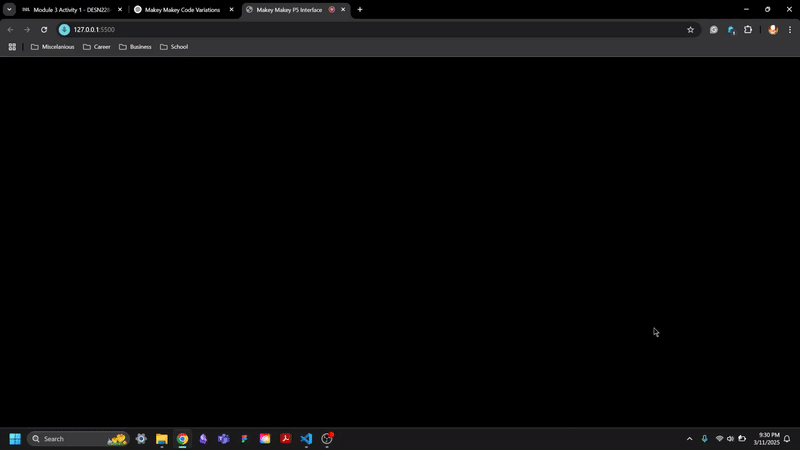
Task: Open Microsoft Teams from the taskbar
Action: [223, 439]
